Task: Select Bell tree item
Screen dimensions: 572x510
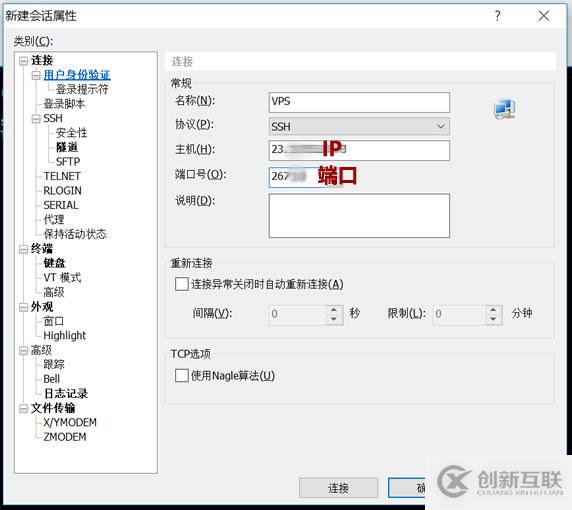Action: tap(51, 379)
